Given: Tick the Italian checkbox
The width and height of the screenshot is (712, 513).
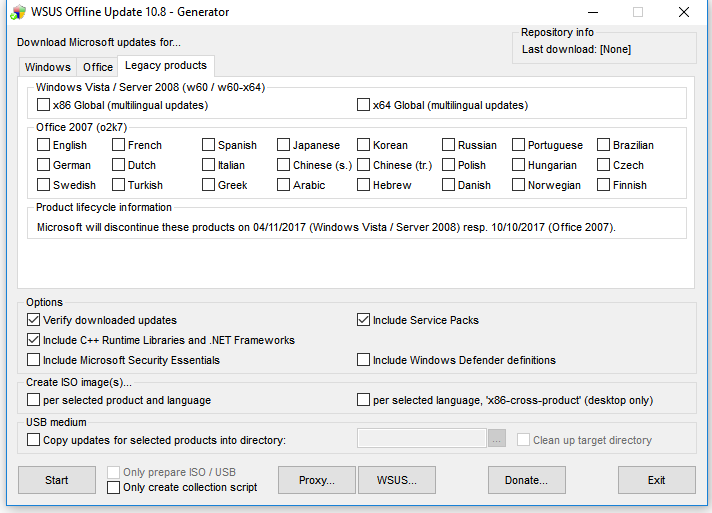Looking at the screenshot, I should click(208, 165).
